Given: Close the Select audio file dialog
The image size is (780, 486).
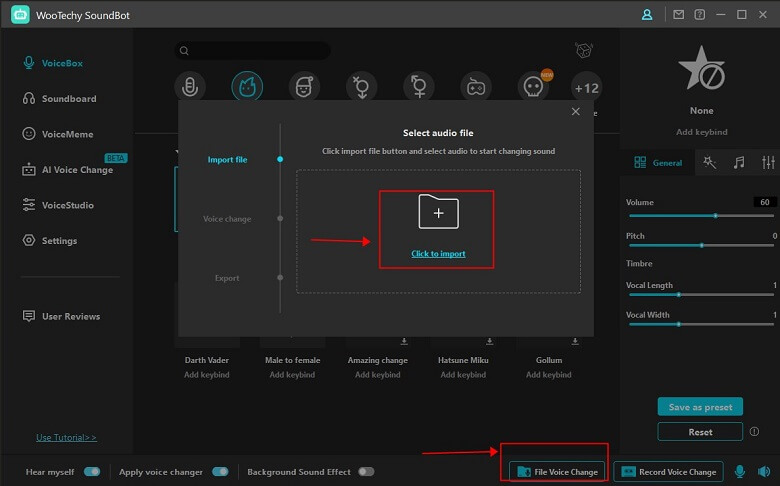Looking at the screenshot, I should [x=576, y=111].
